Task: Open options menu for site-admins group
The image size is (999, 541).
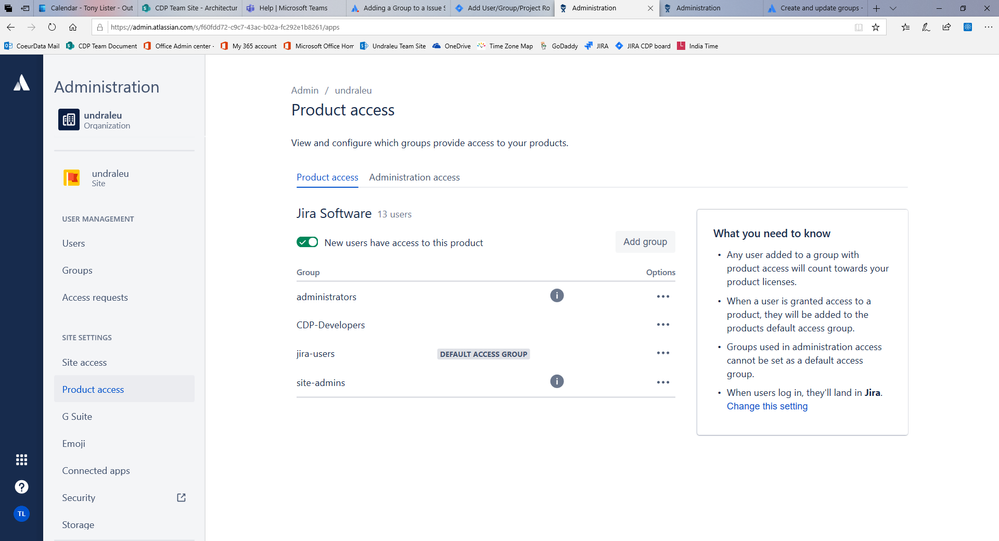Action: point(663,382)
